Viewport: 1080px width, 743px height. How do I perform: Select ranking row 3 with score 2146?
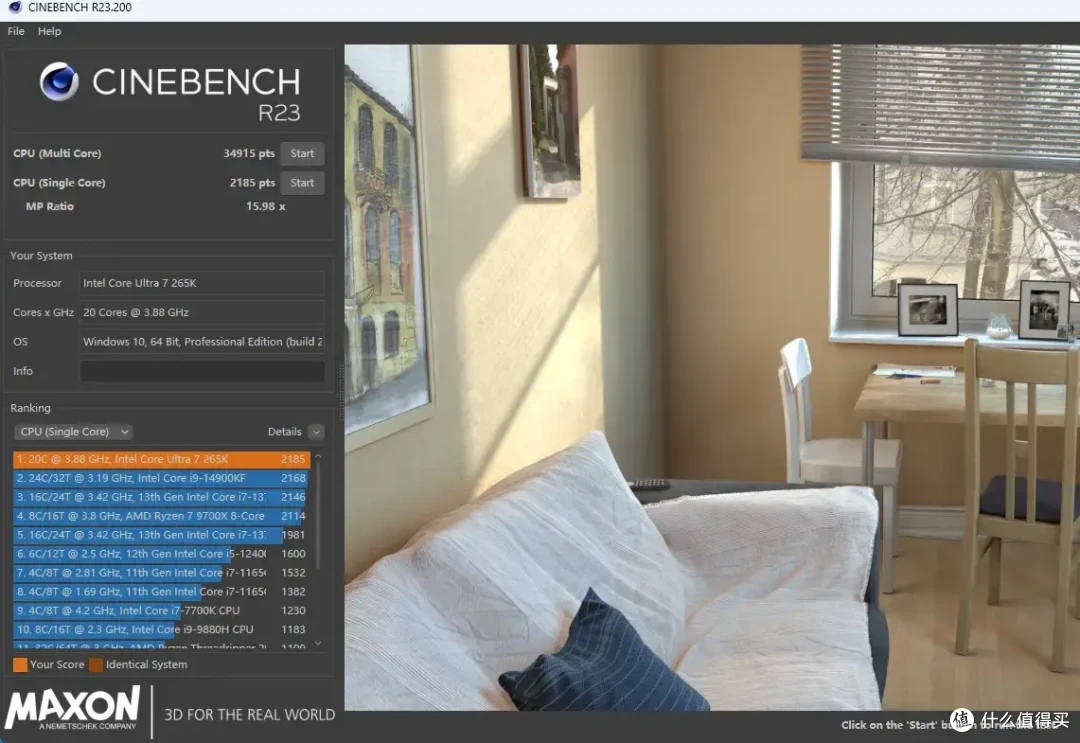162,497
